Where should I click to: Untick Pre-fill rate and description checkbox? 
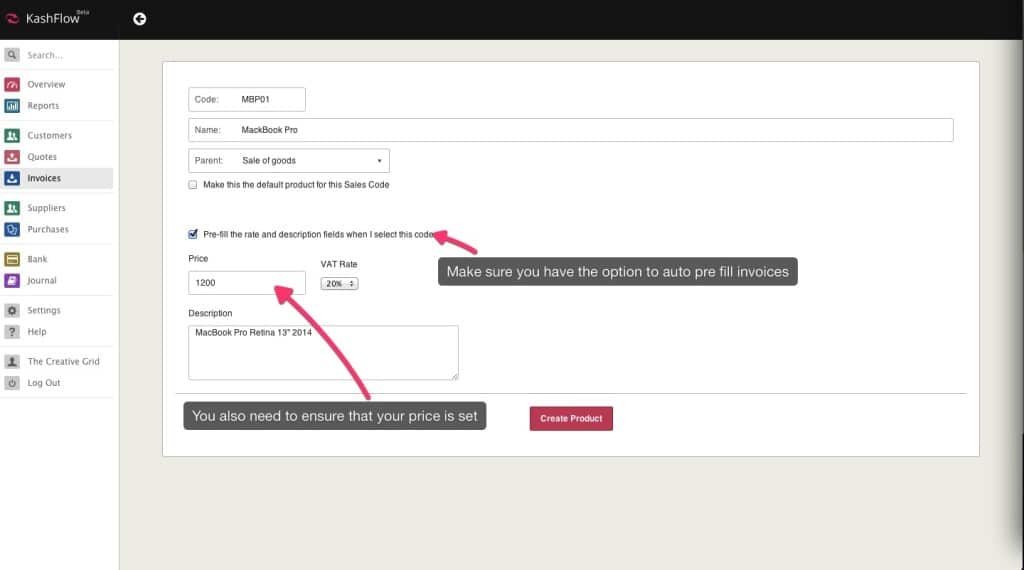pyautogui.click(x=193, y=234)
